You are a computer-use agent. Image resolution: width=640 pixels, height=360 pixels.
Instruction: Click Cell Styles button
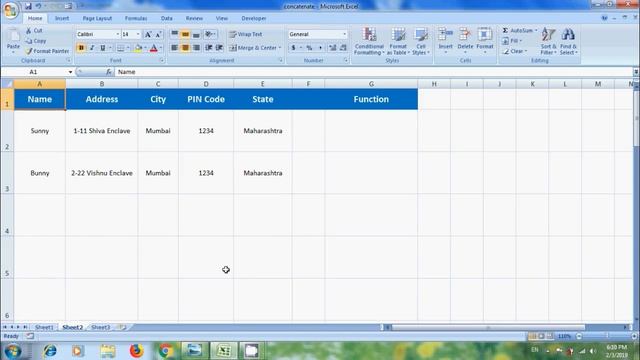click(421, 41)
